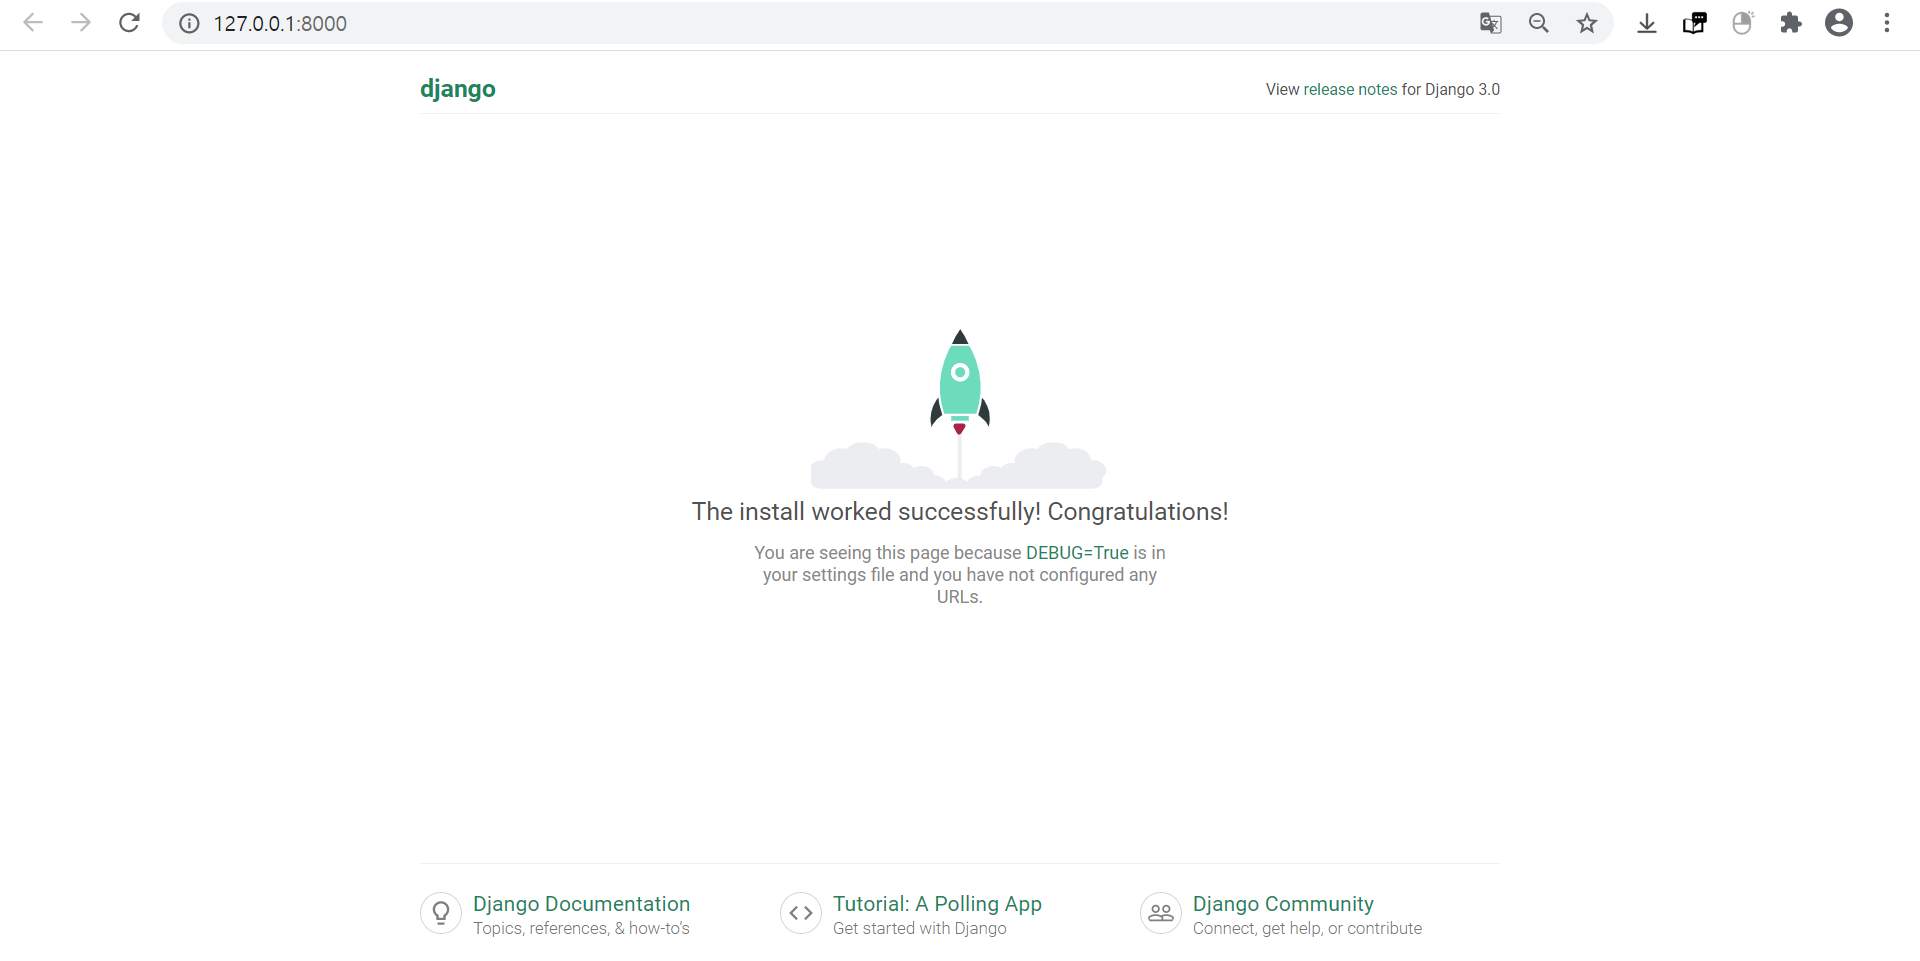Click the django logo text
The image size is (1920, 961).
point(458,89)
